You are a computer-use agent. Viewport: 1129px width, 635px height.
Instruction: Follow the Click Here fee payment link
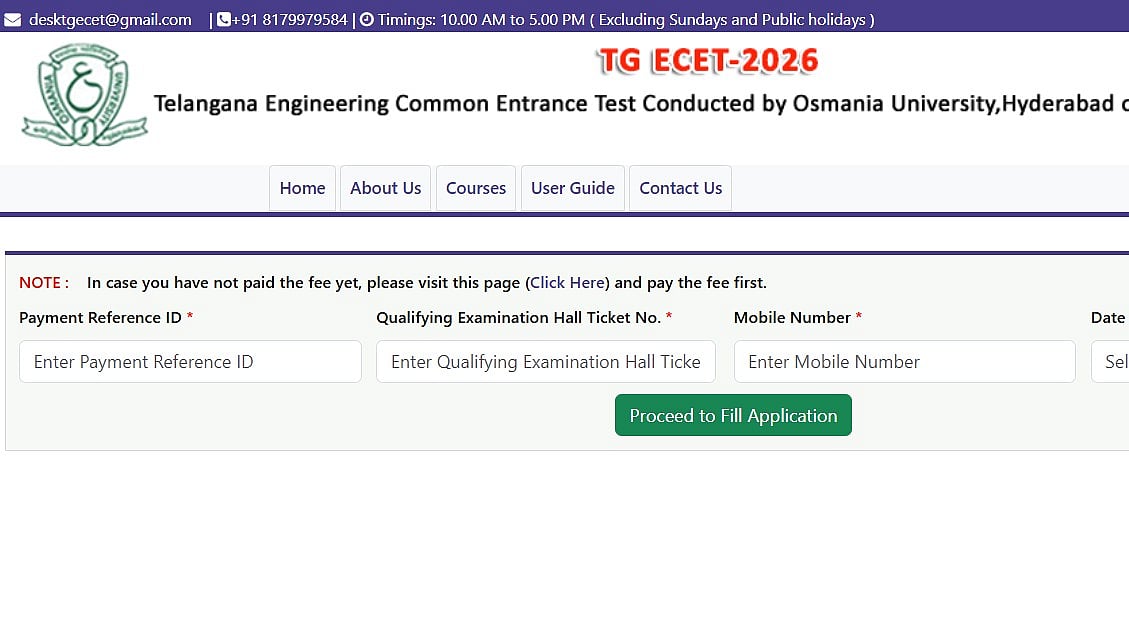pos(567,283)
